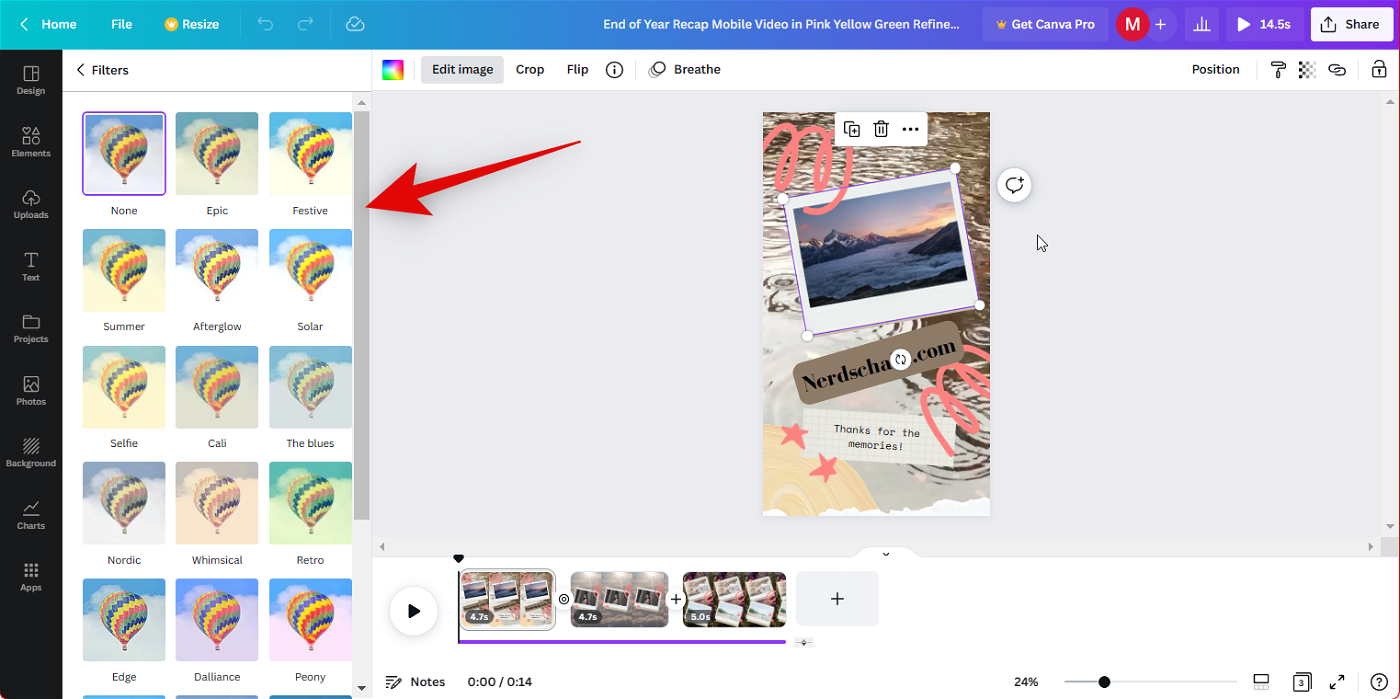The width and height of the screenshot is (1400, 699).
Task: Open the File menu
Action: (x=121, y=24)
